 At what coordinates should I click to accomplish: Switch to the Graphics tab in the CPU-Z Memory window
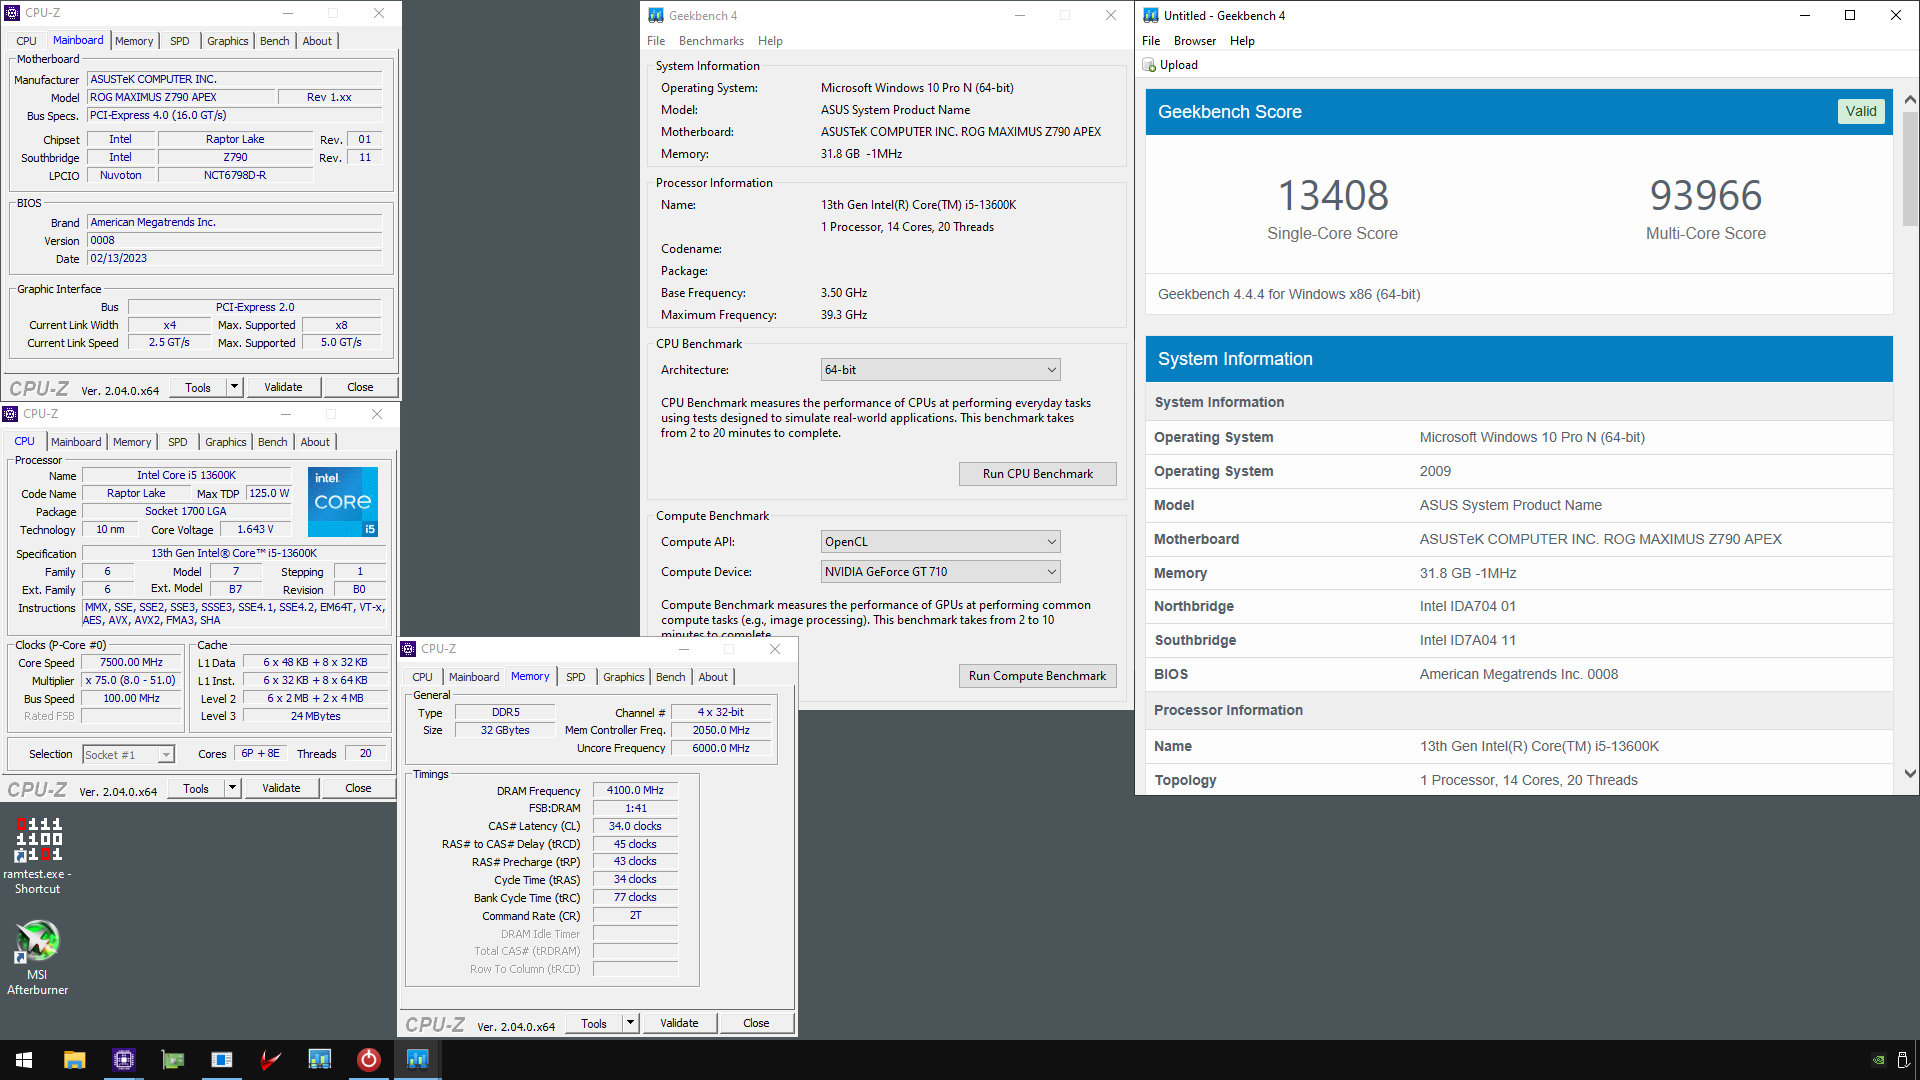(x=624, y=677)
